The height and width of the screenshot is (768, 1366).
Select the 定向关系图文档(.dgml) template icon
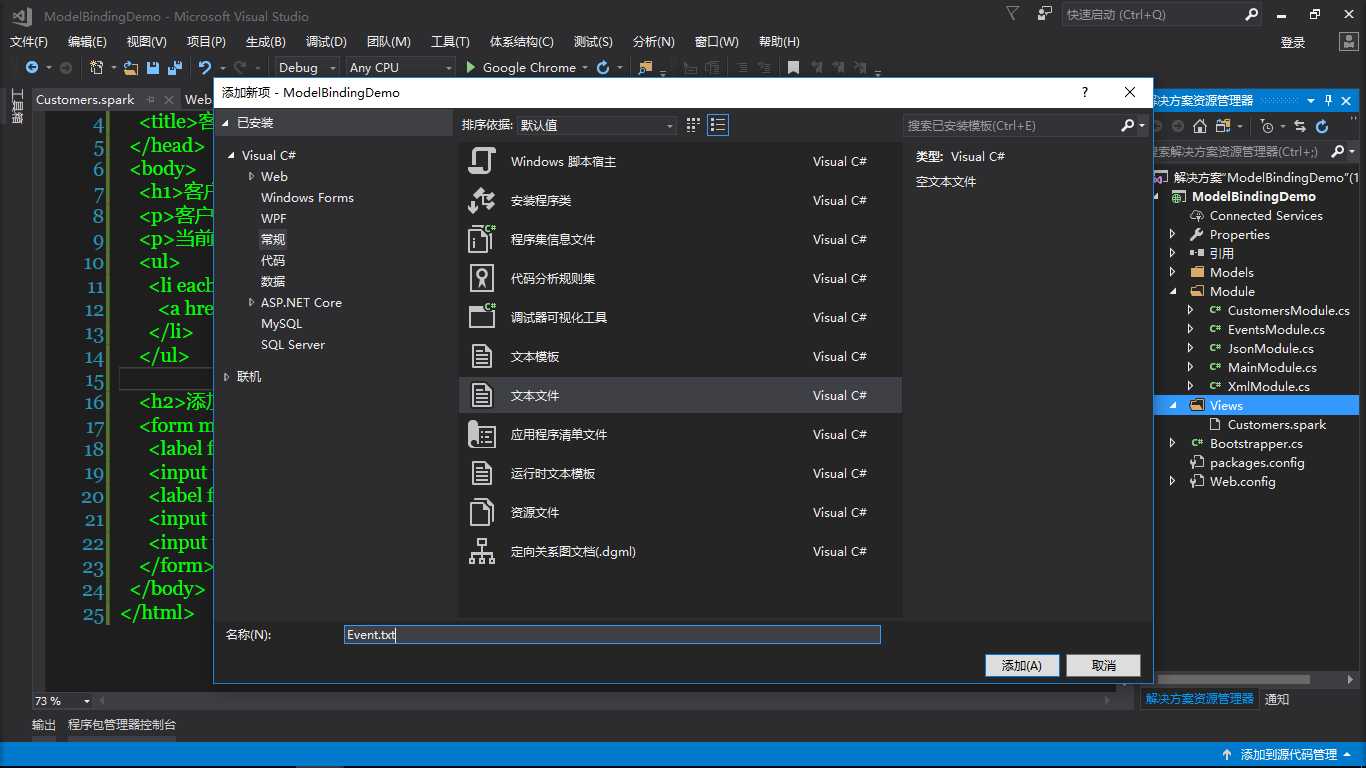point(482,551)
